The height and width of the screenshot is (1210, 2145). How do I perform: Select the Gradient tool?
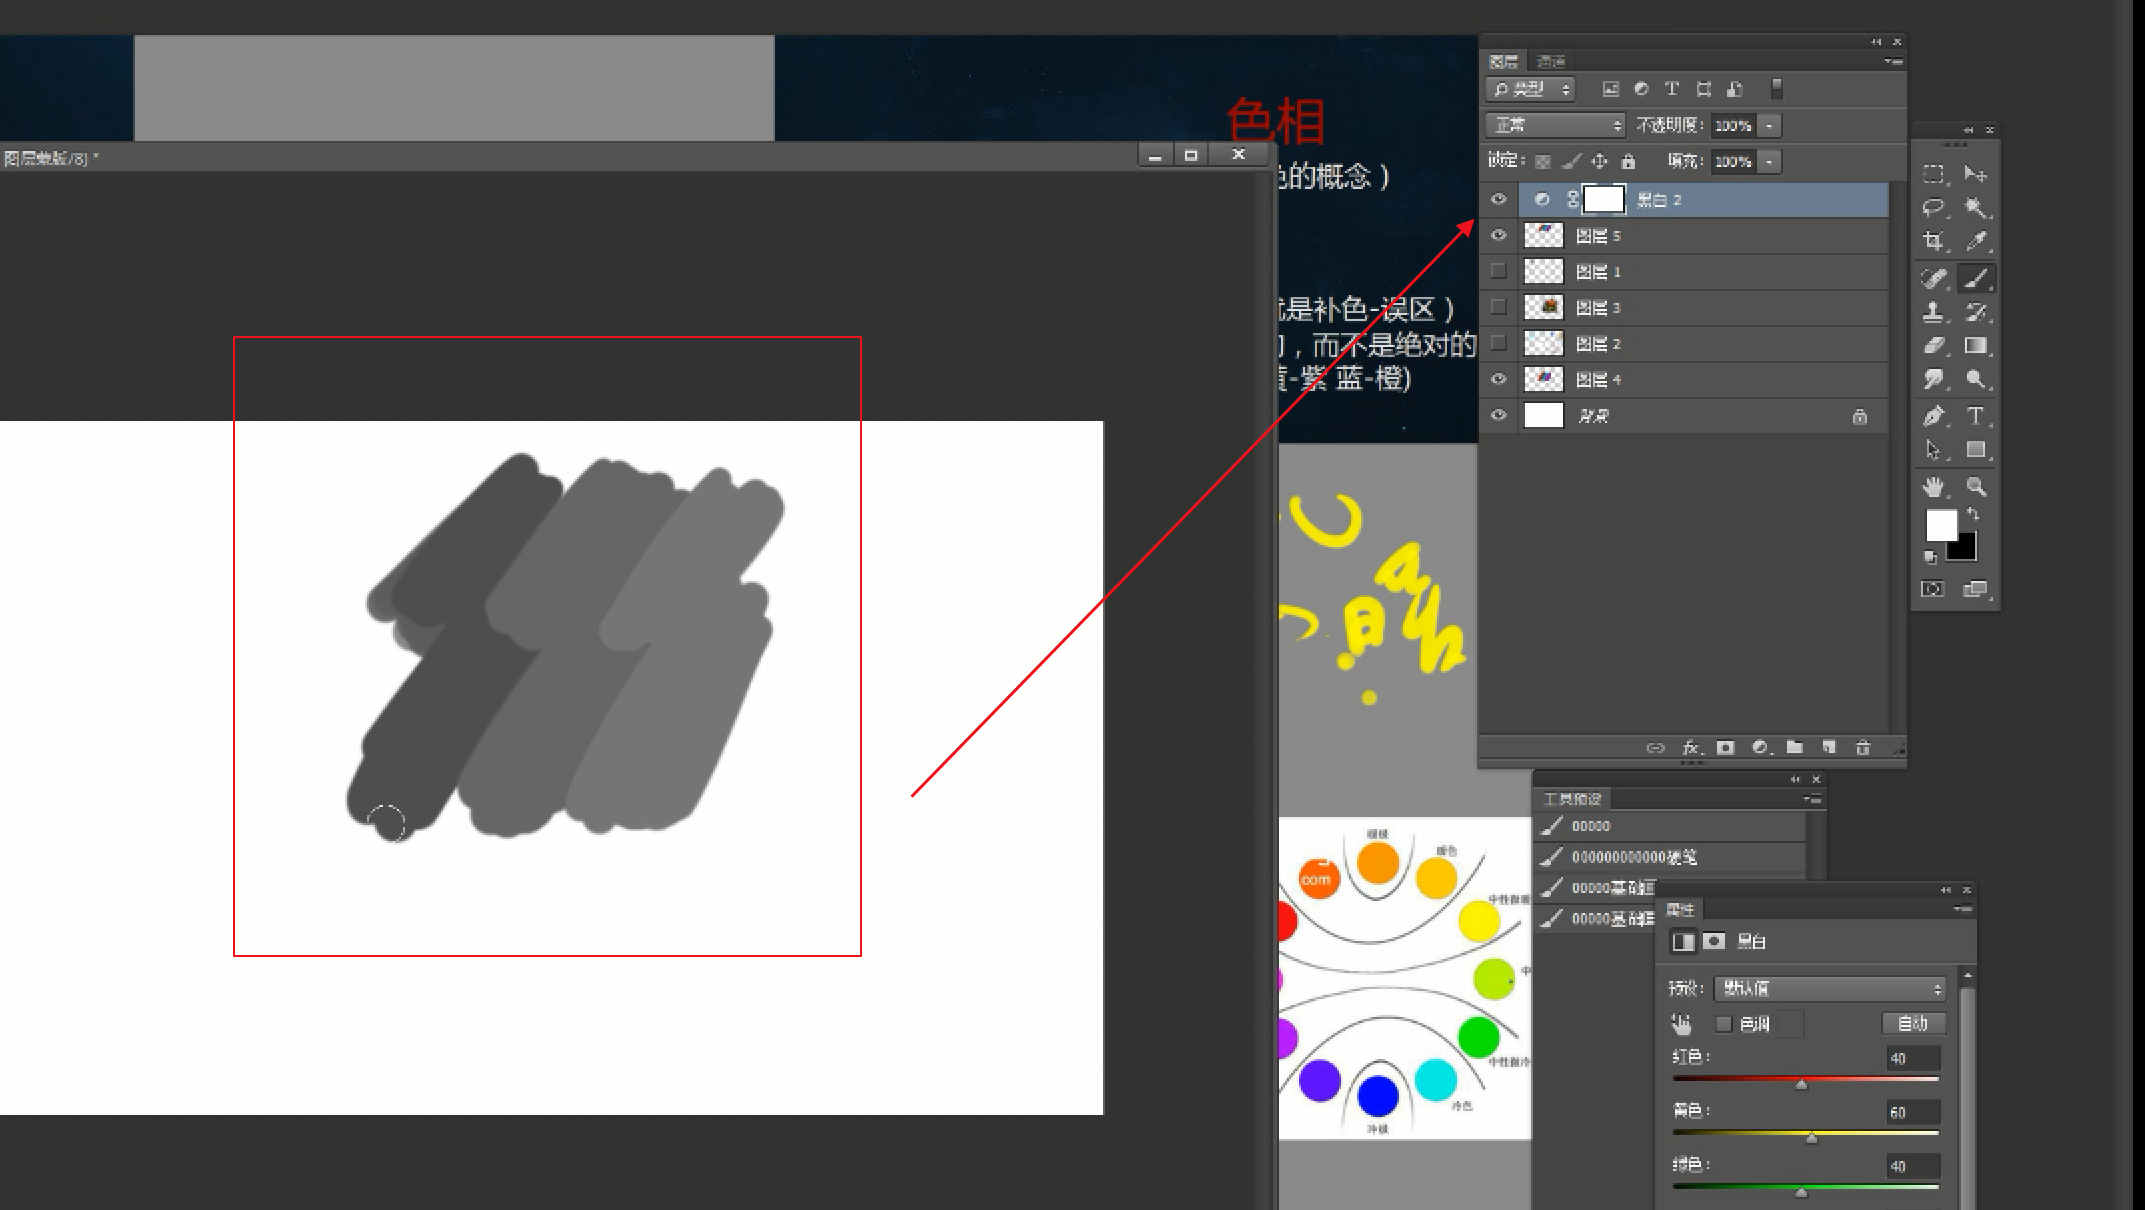(1976, 346)
